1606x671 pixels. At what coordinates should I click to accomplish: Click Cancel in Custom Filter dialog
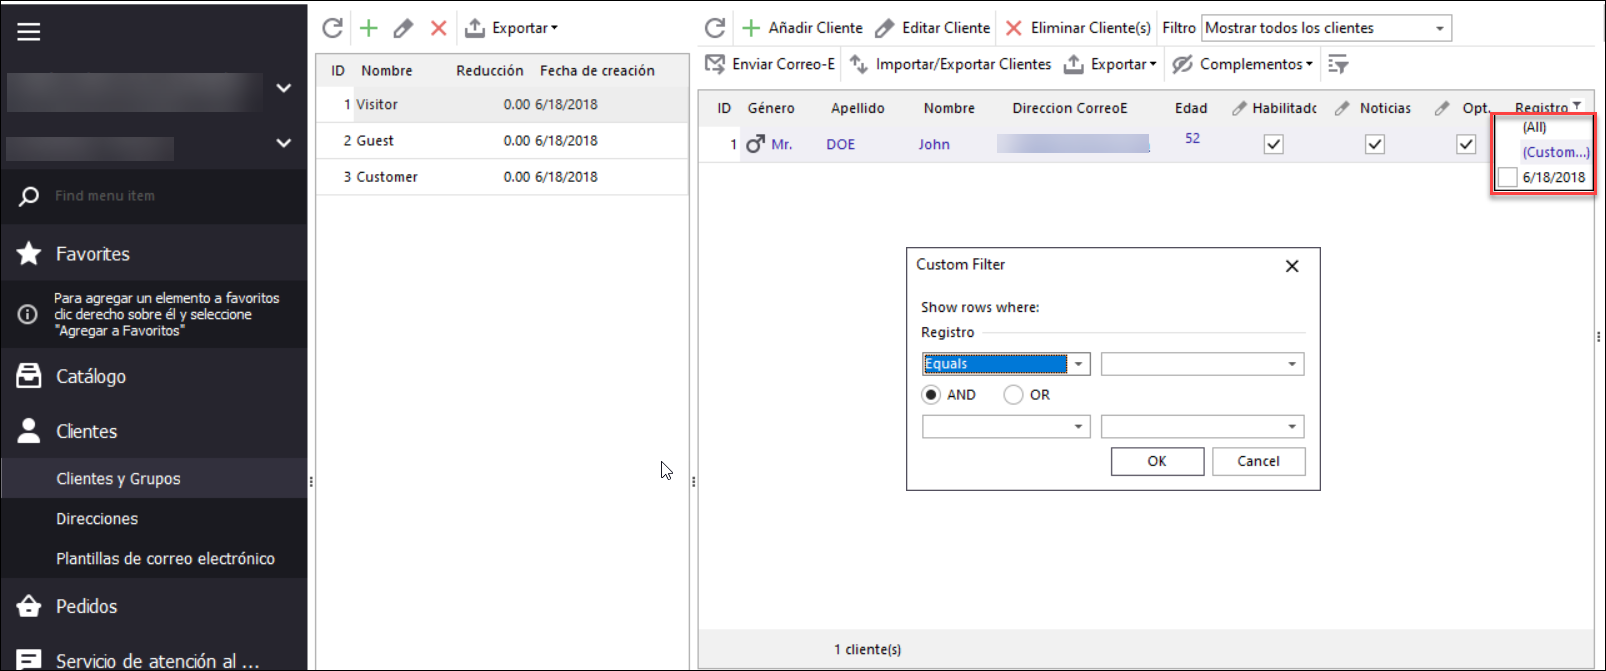tap(1258, 461)
